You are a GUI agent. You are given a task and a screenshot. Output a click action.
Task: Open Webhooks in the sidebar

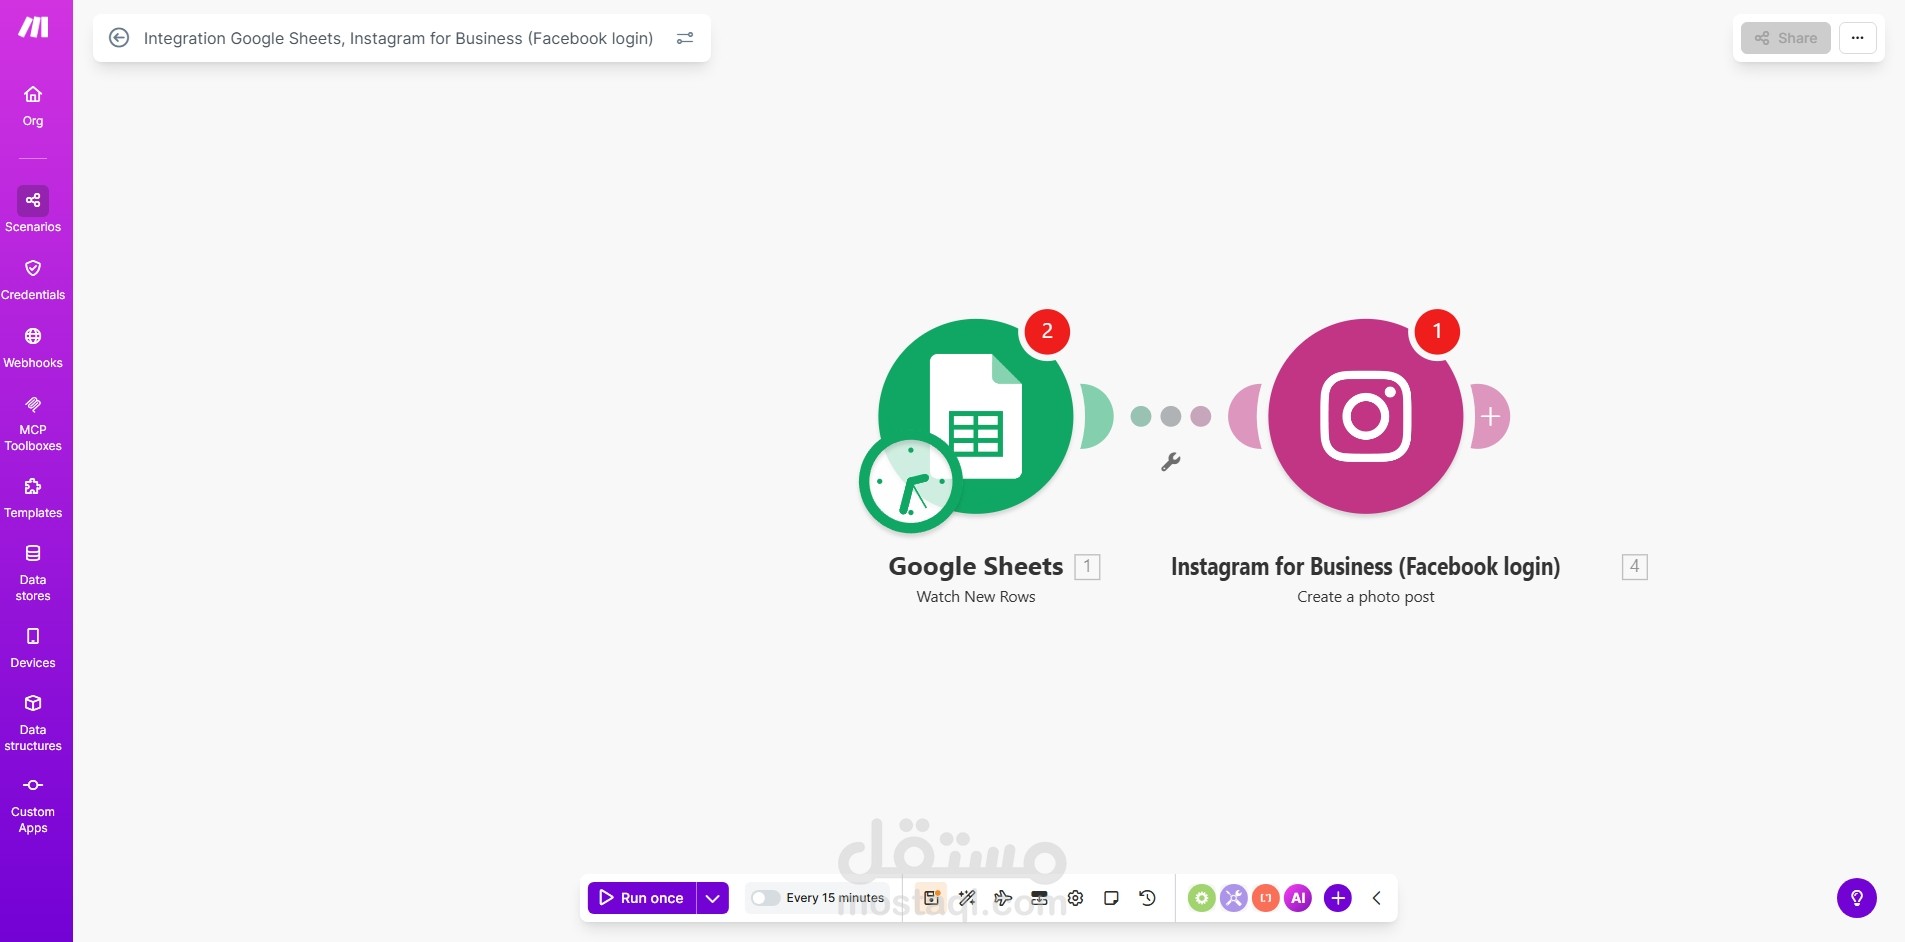click(x=33, y=348)
